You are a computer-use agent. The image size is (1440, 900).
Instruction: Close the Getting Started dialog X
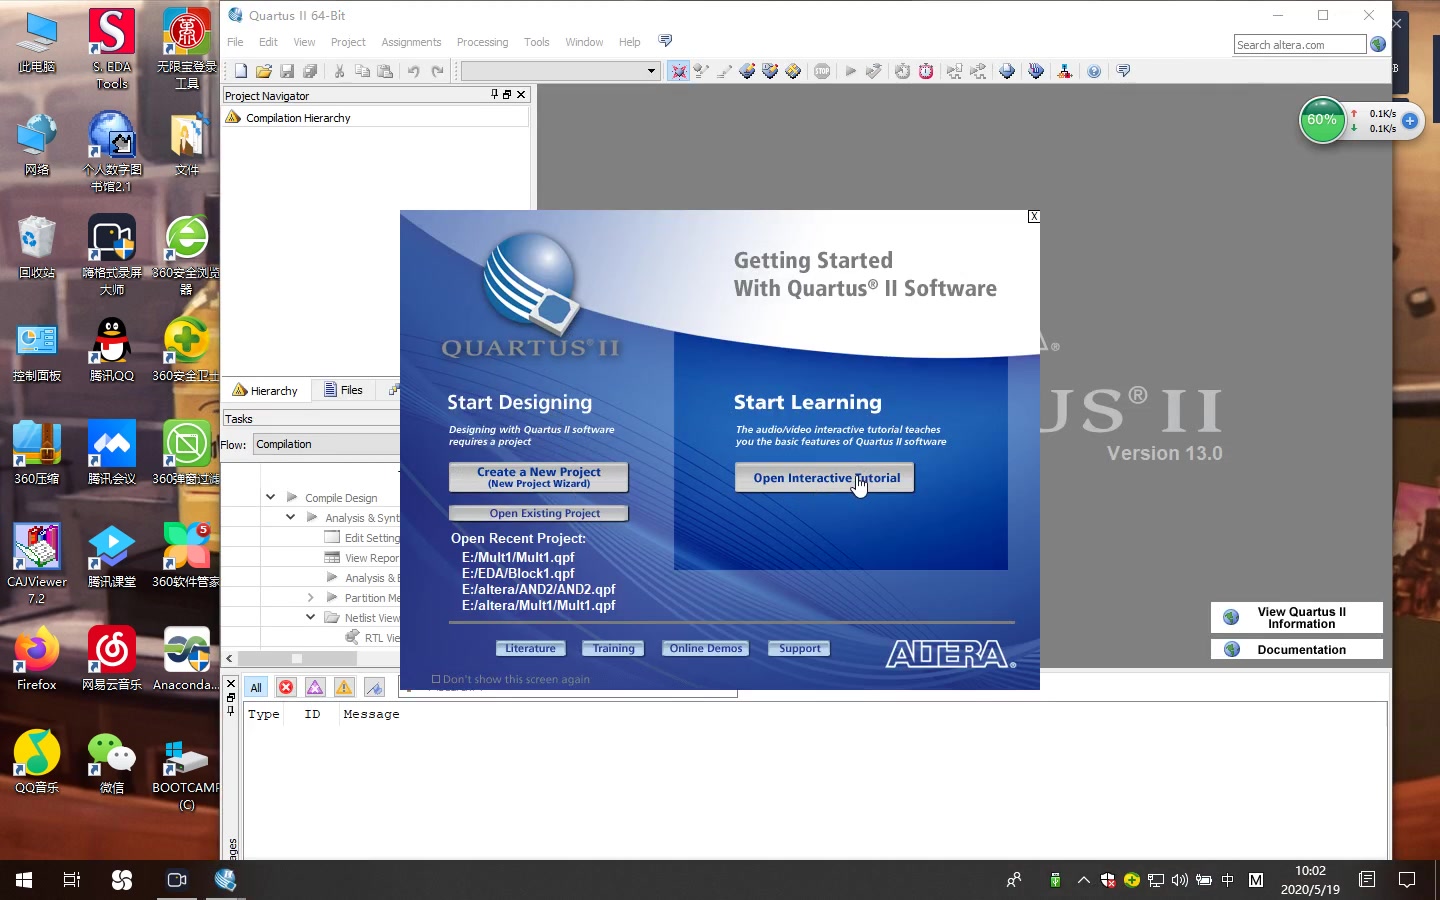pyautogui.click(x=1034, y=216)
